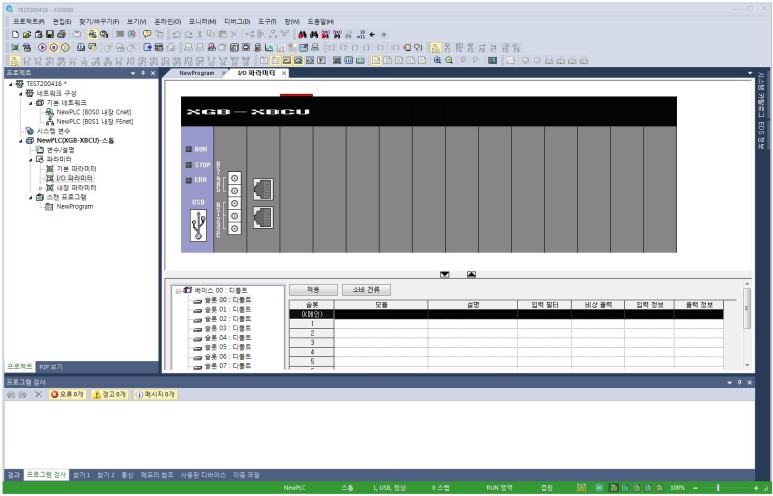Click the pin icon on project panel
The width and height of the screenshot is (773, 496).
[143, 73]
